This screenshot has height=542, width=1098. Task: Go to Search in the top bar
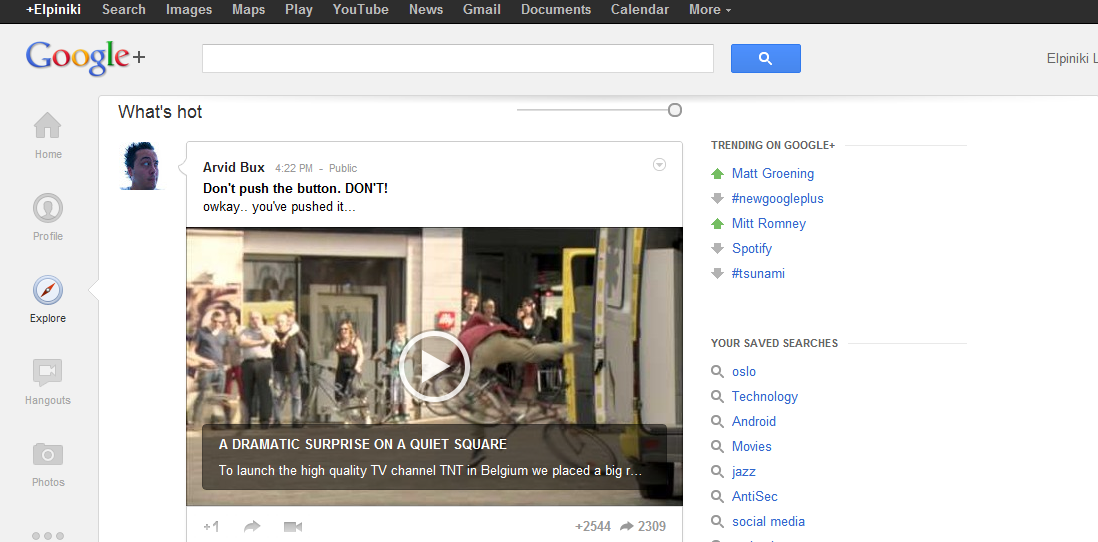124,10
